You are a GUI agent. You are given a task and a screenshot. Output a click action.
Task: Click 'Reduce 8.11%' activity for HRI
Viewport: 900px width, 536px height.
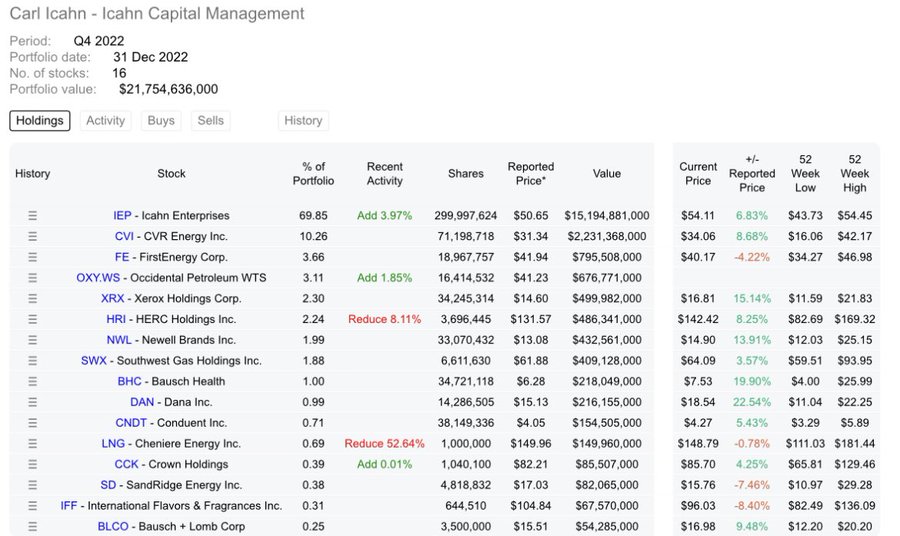385,319
